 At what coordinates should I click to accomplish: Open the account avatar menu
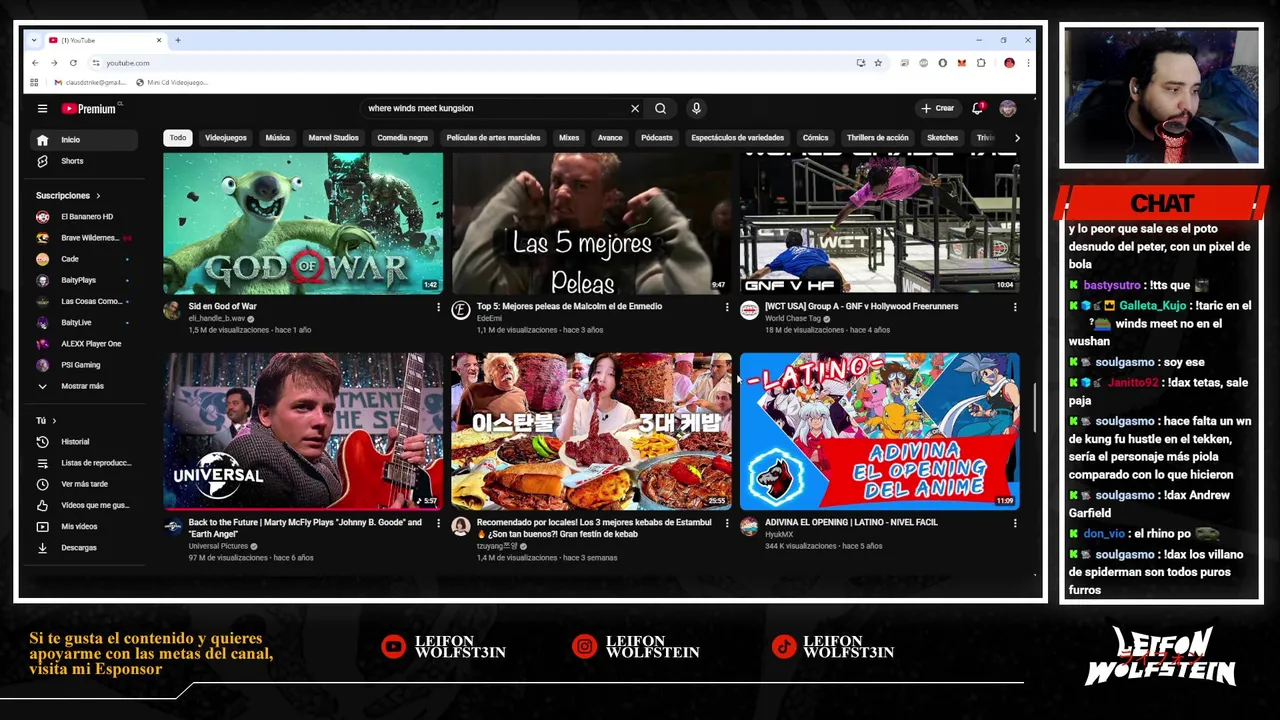[x=1007, y=108]
